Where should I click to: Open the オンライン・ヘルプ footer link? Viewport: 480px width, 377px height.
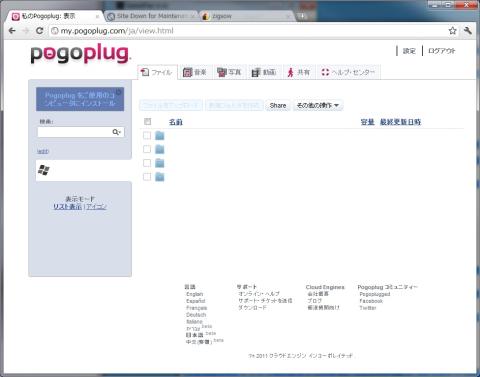pos(259,294)
